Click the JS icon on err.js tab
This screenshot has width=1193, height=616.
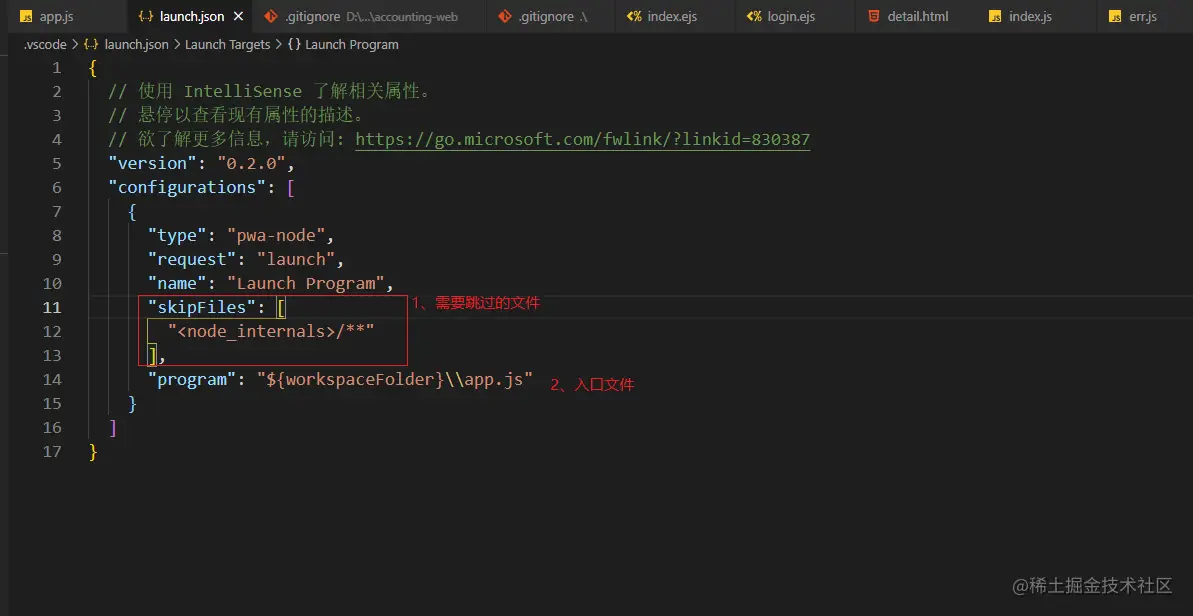[x=1115, y=16]
